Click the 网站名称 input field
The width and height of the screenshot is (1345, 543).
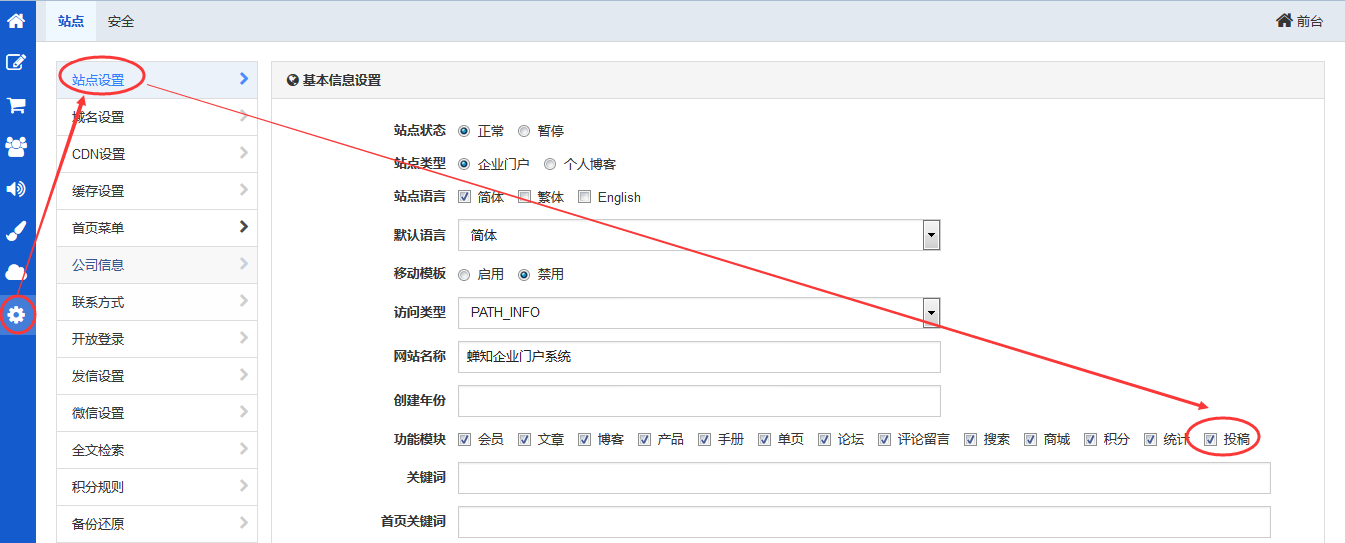699,356
